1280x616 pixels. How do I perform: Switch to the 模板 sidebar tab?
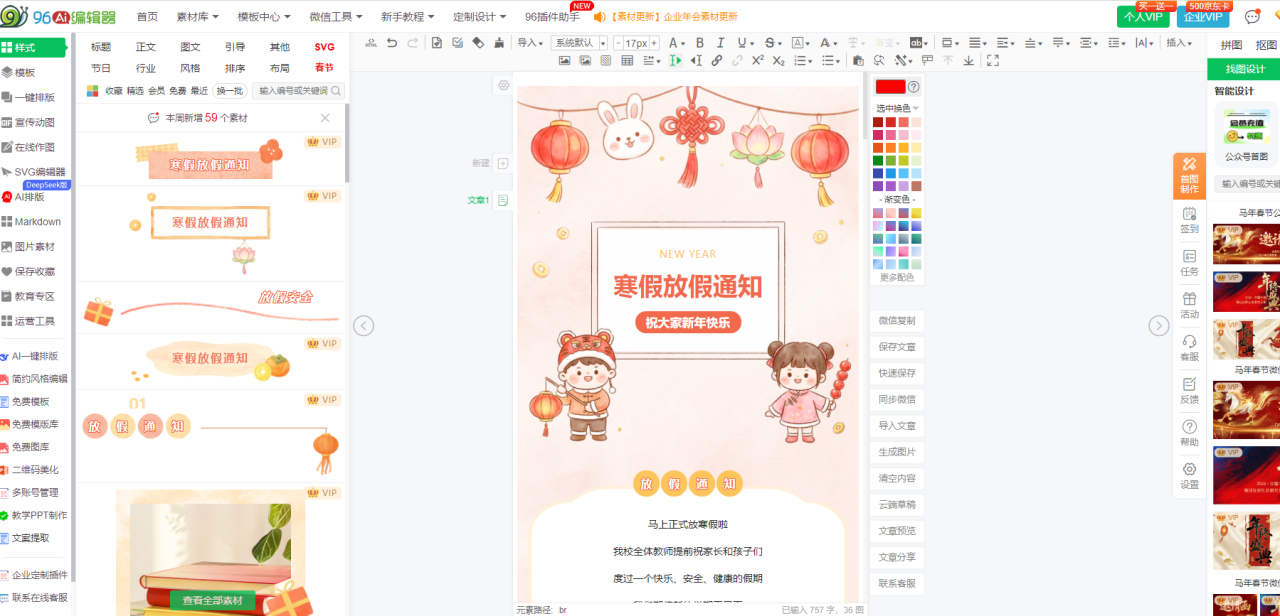click(24, 72)
